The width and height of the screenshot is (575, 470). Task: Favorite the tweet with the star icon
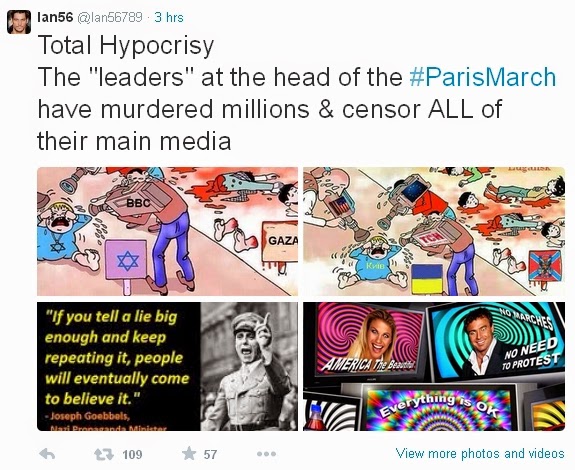tap(189, 454)
